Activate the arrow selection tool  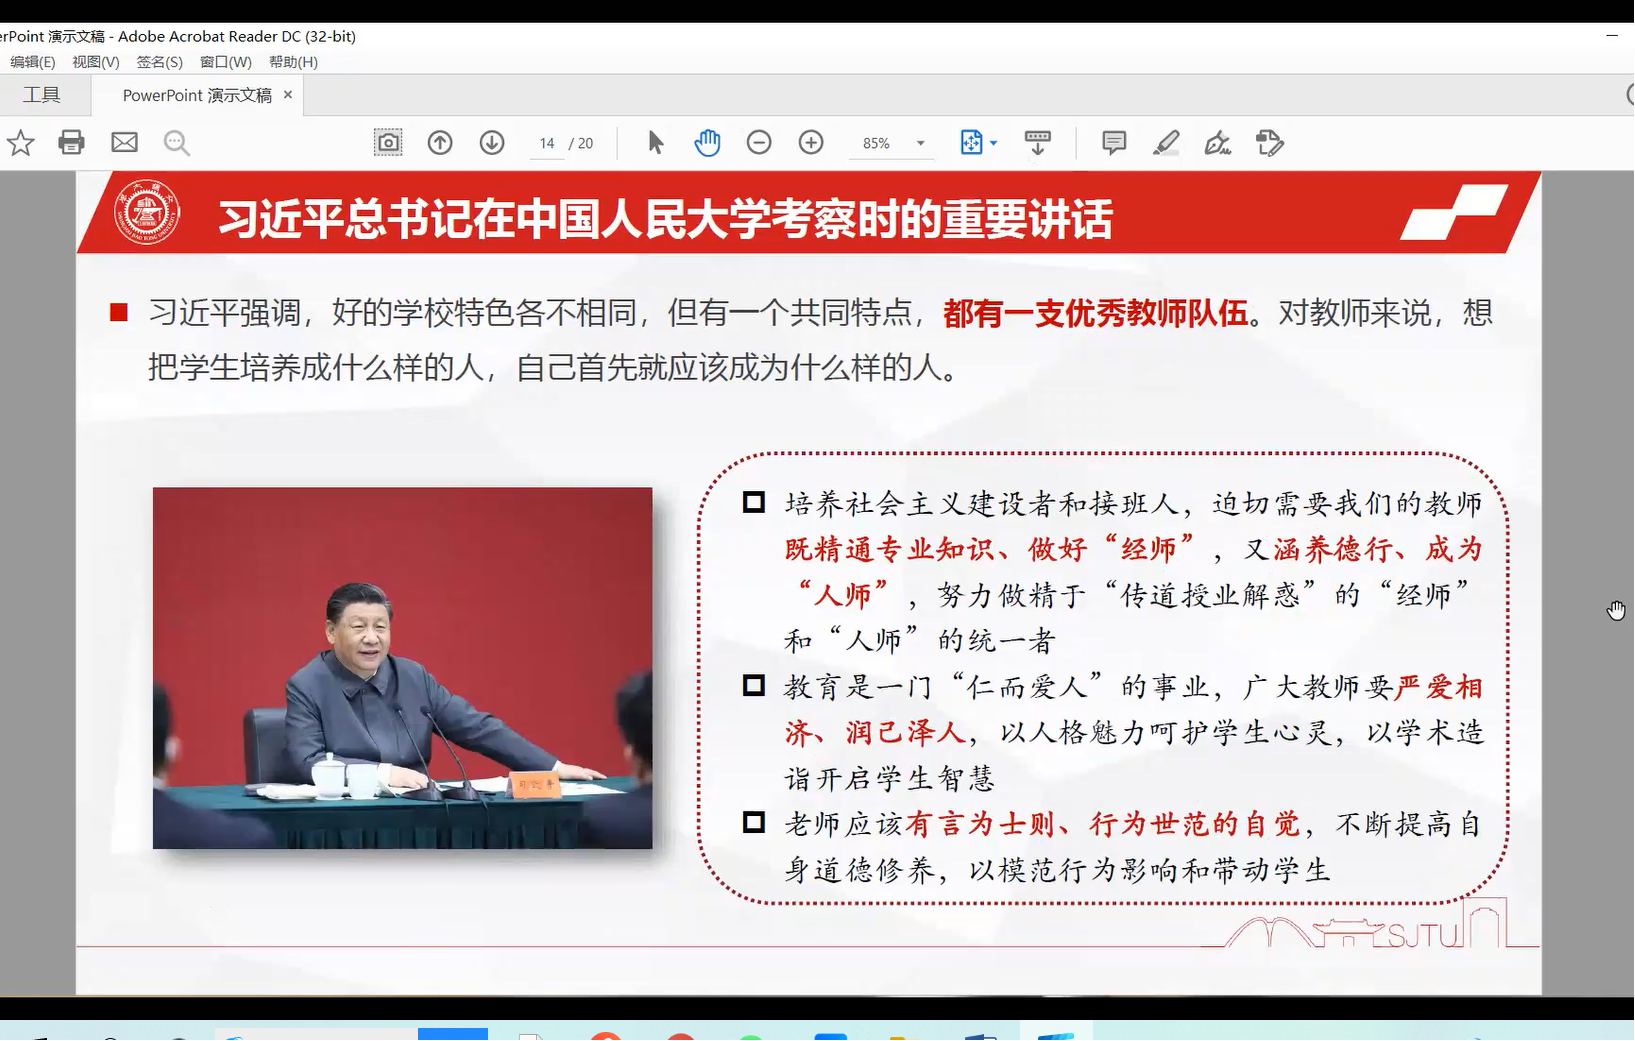655,143
